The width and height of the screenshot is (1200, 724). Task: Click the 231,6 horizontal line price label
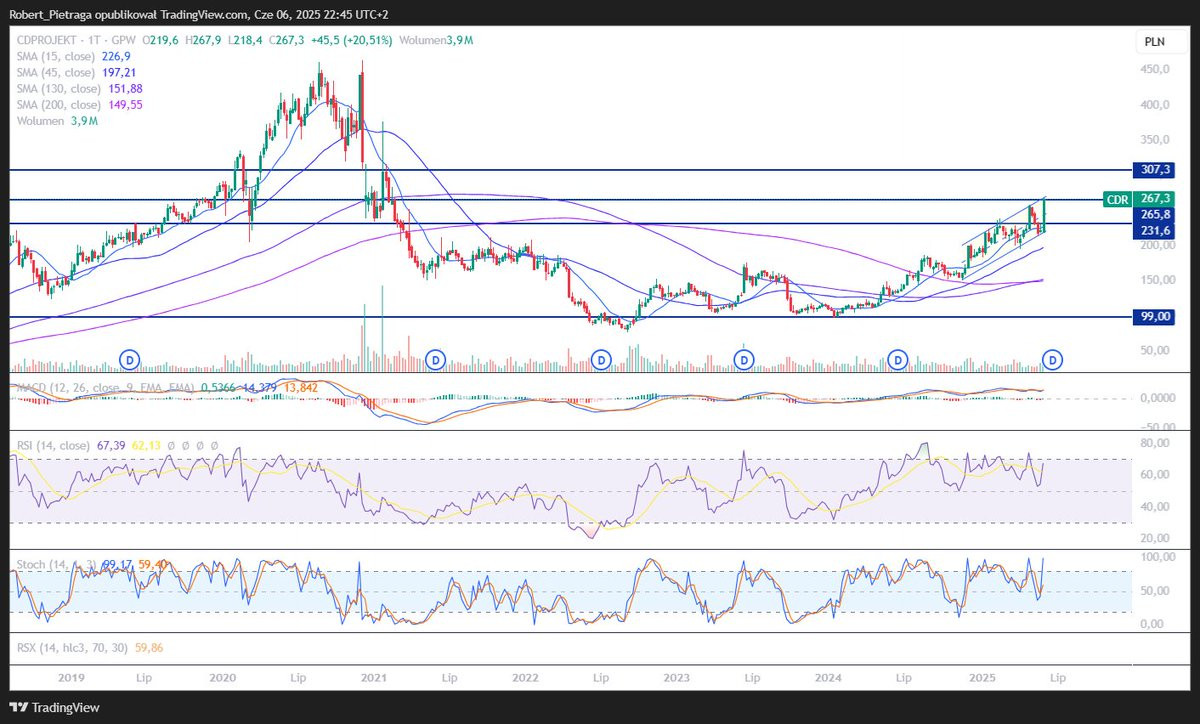[x=1155, y=231]
